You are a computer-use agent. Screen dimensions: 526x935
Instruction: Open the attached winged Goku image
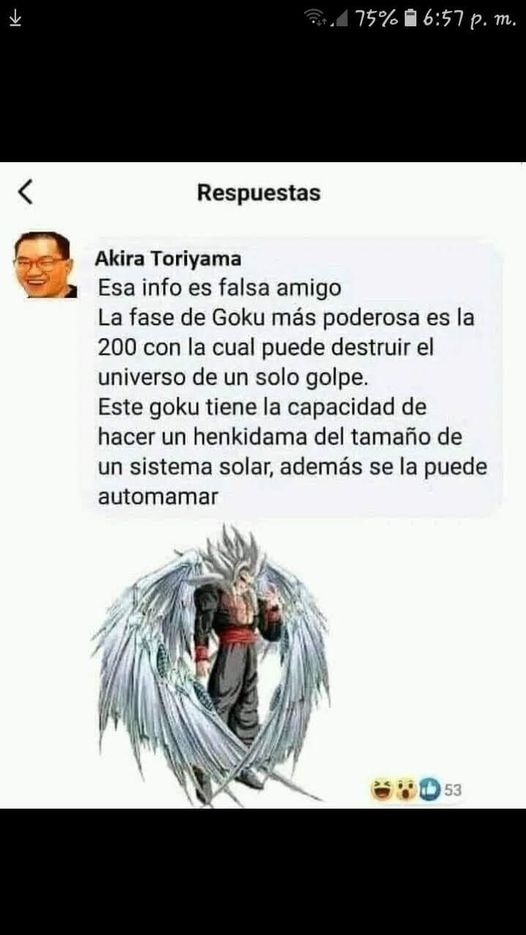point(211,664)
